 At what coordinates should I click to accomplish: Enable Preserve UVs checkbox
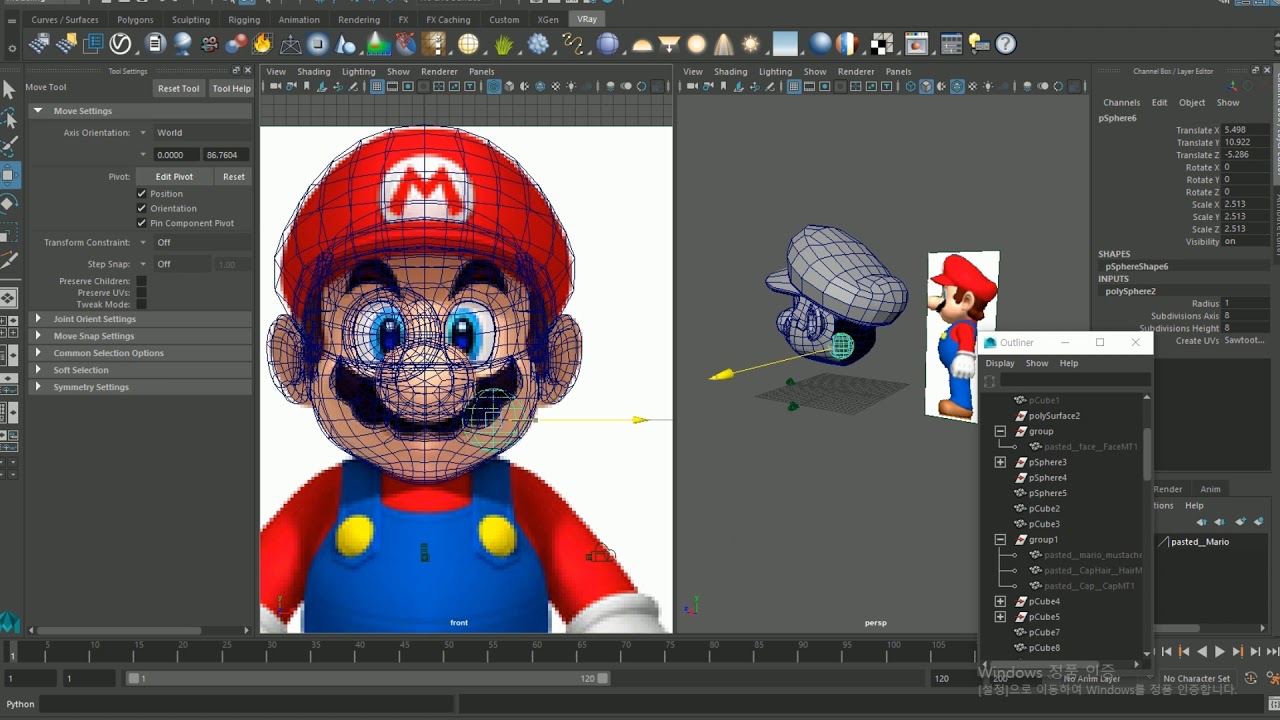[141, 293]
